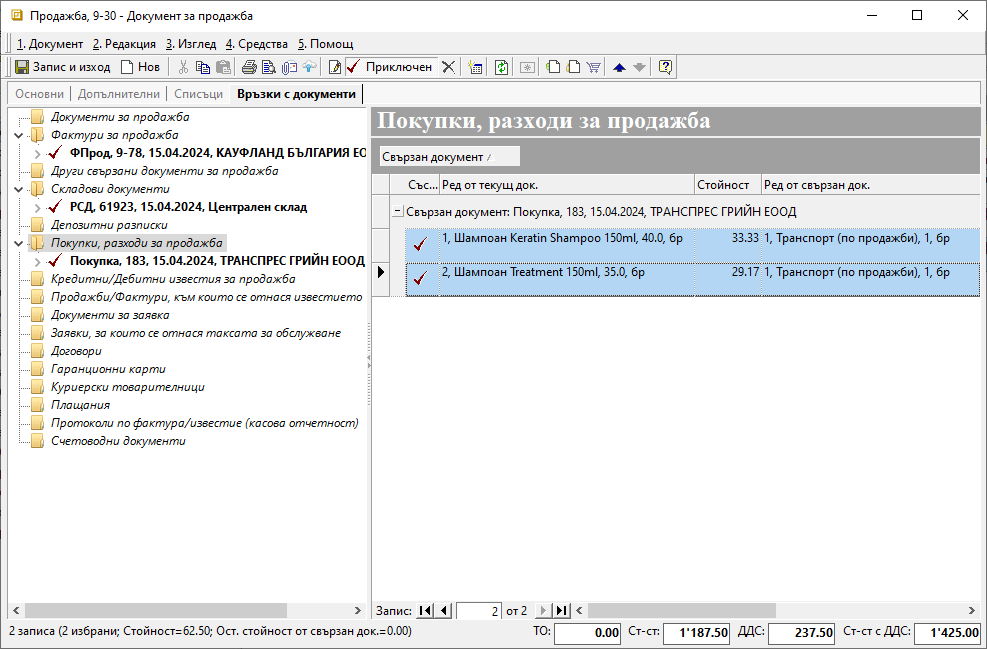
Task: Click the black X delete icon
Action: pos(448,67)
